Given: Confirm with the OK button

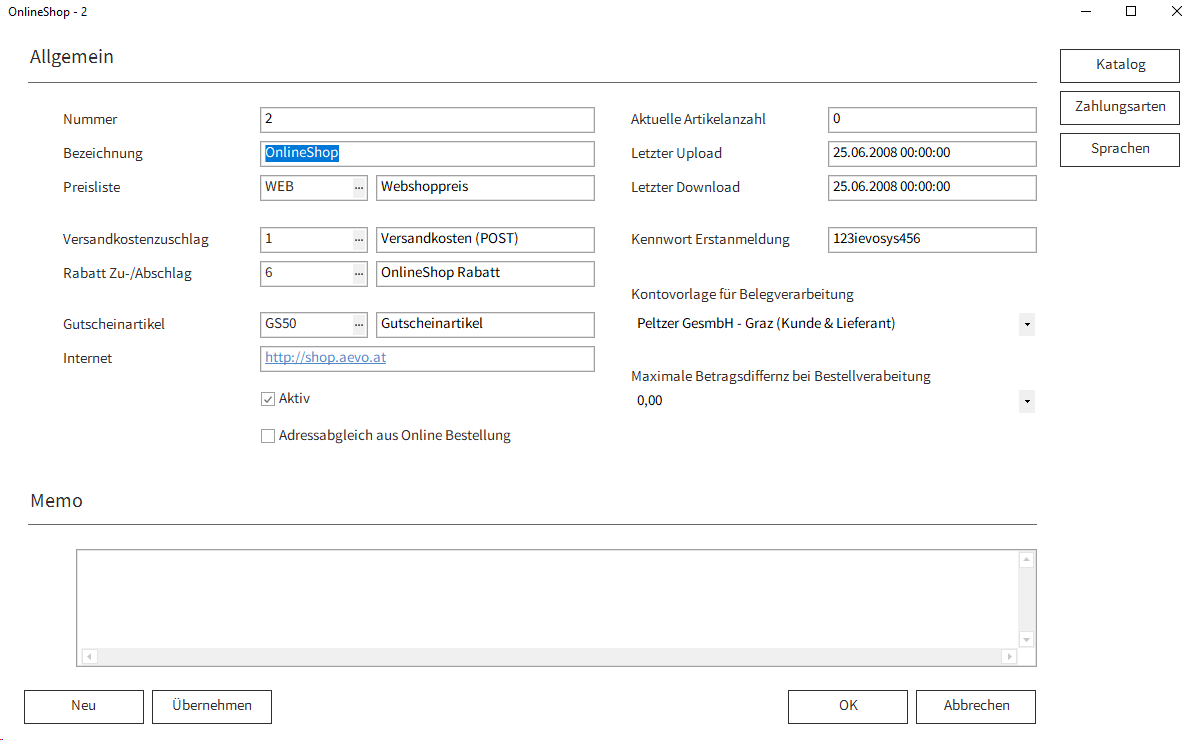Looking at the screenshot, I should (847, 706).
